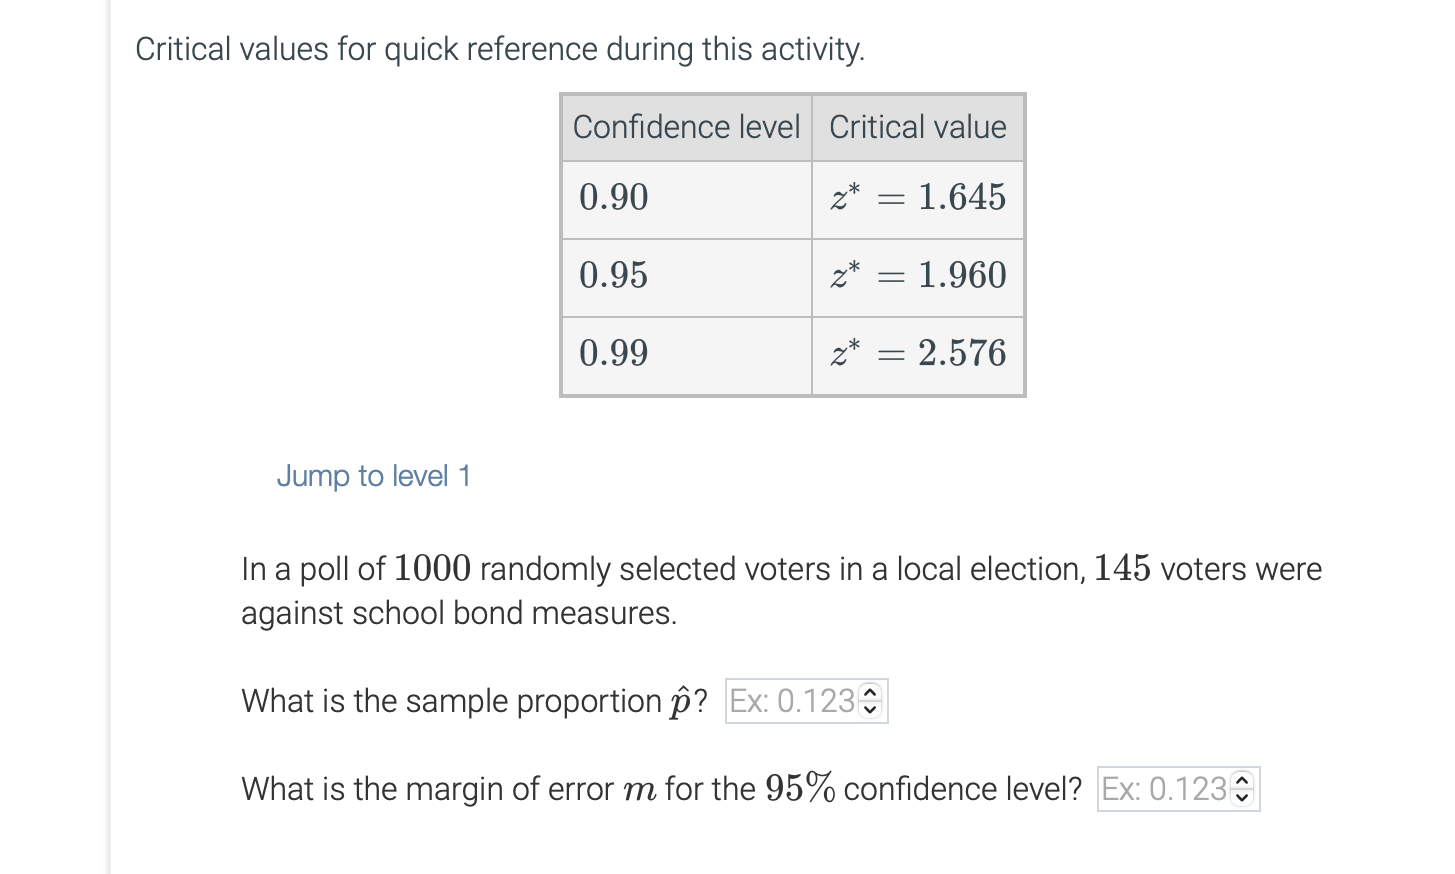Click the heading about critical values for quick reference
This screenshot has width=1455, height=874.
[x=501, y=48]
